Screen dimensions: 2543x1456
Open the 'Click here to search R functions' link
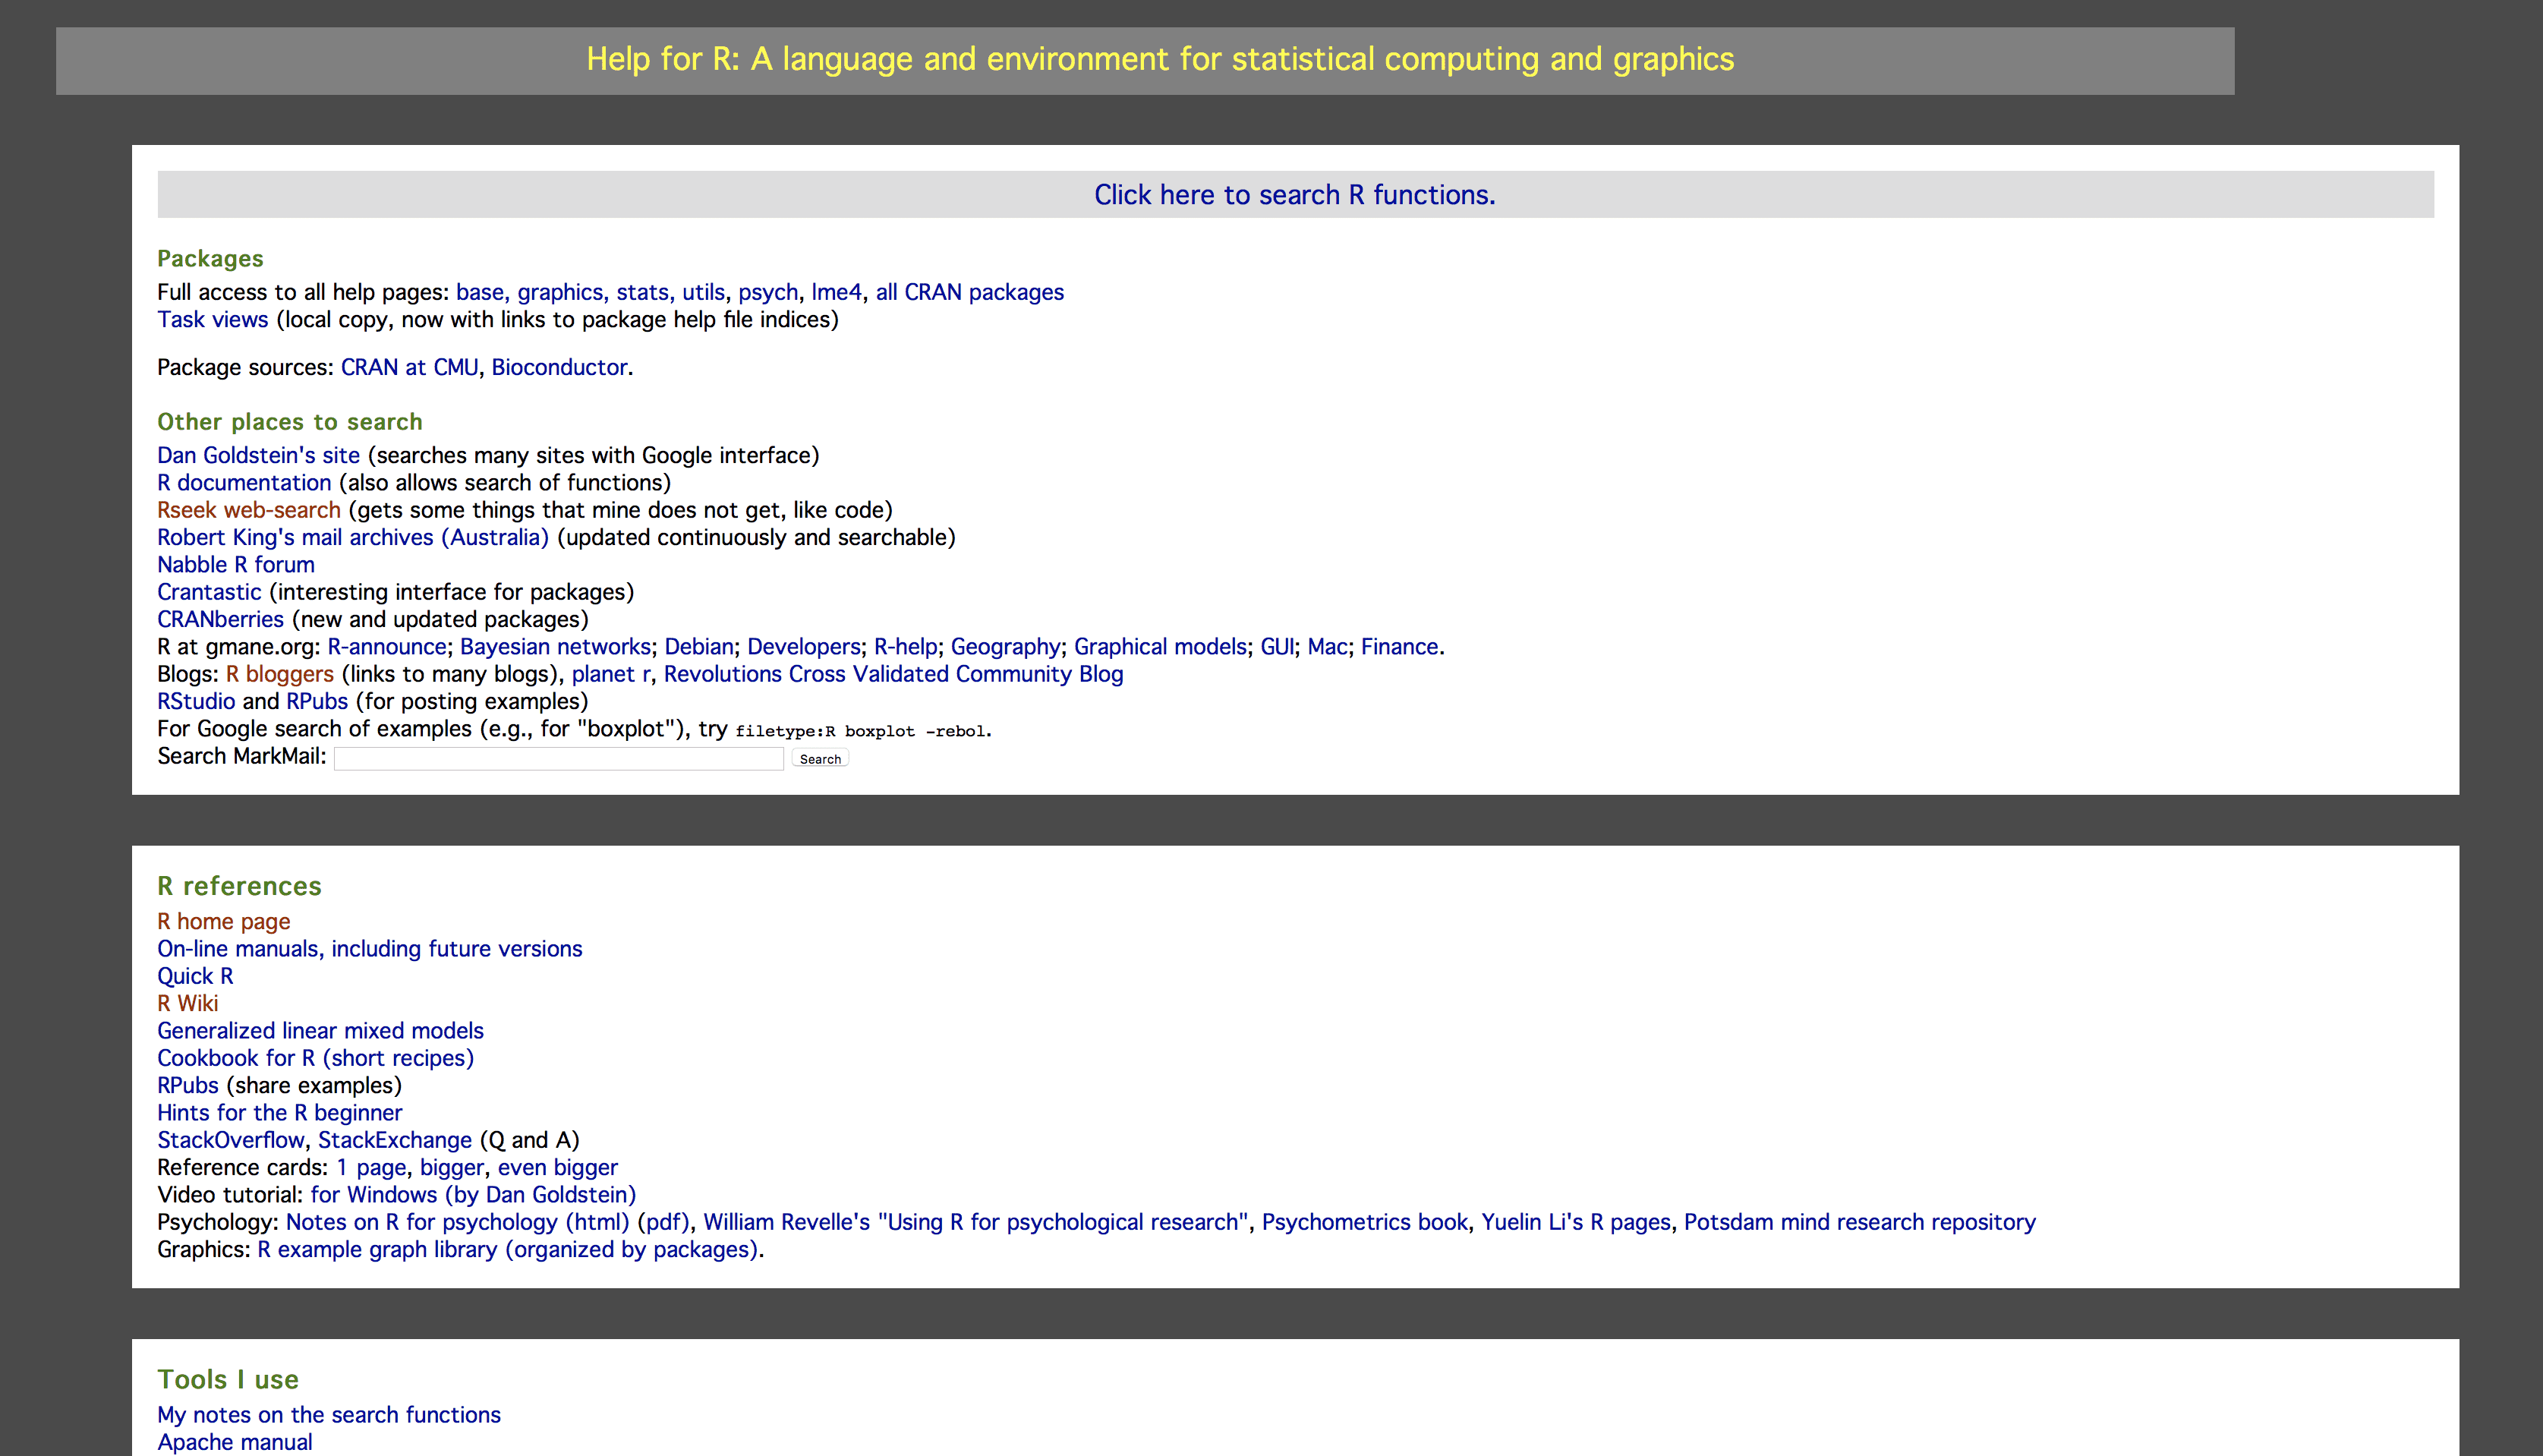(x=1294, y=194)
